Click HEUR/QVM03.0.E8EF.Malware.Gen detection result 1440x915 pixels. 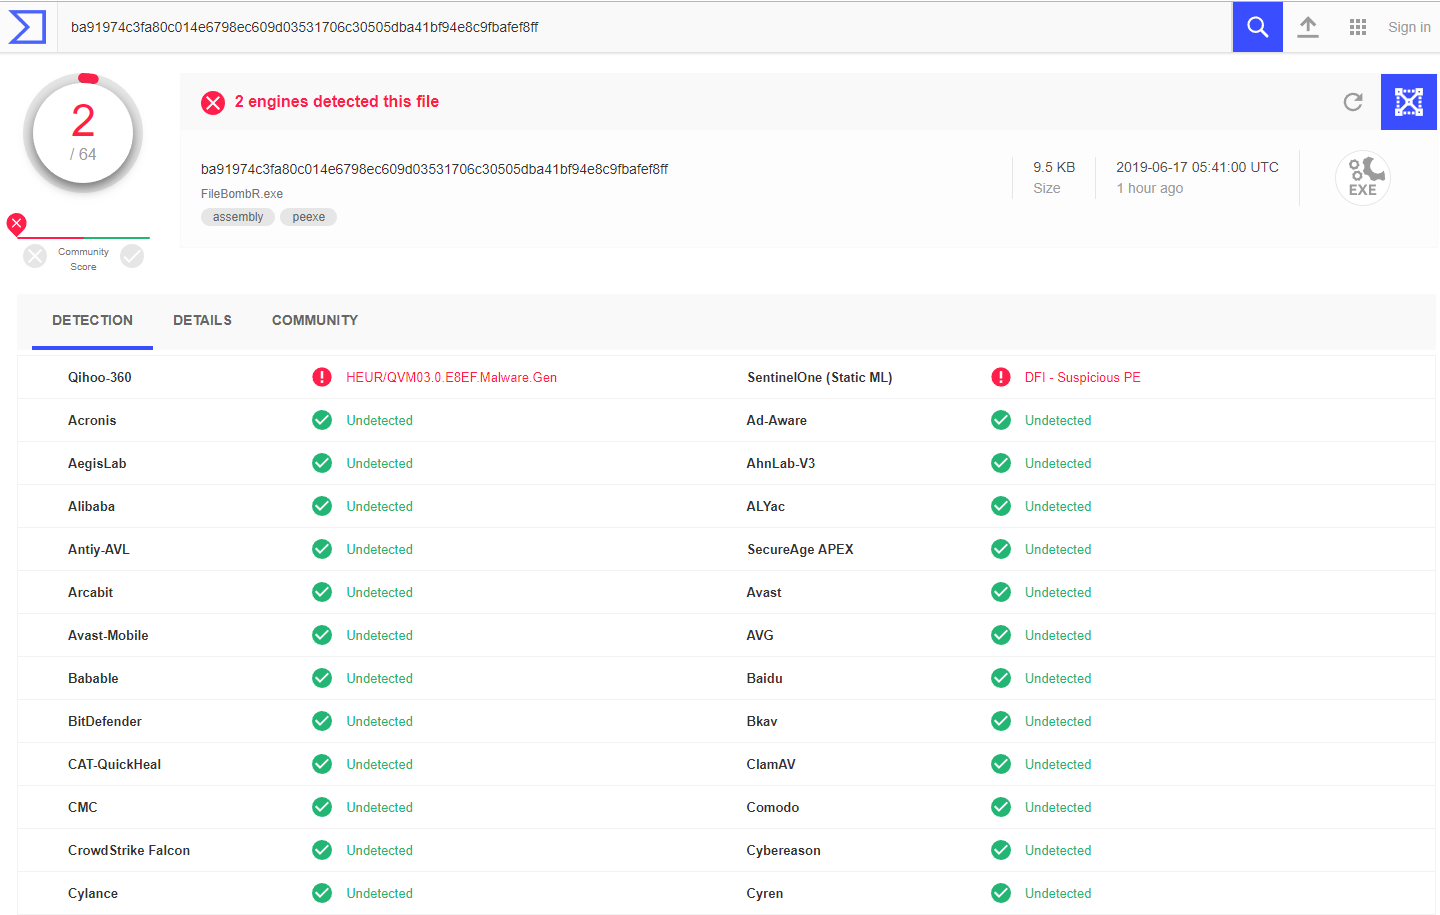tap(452, 377)
